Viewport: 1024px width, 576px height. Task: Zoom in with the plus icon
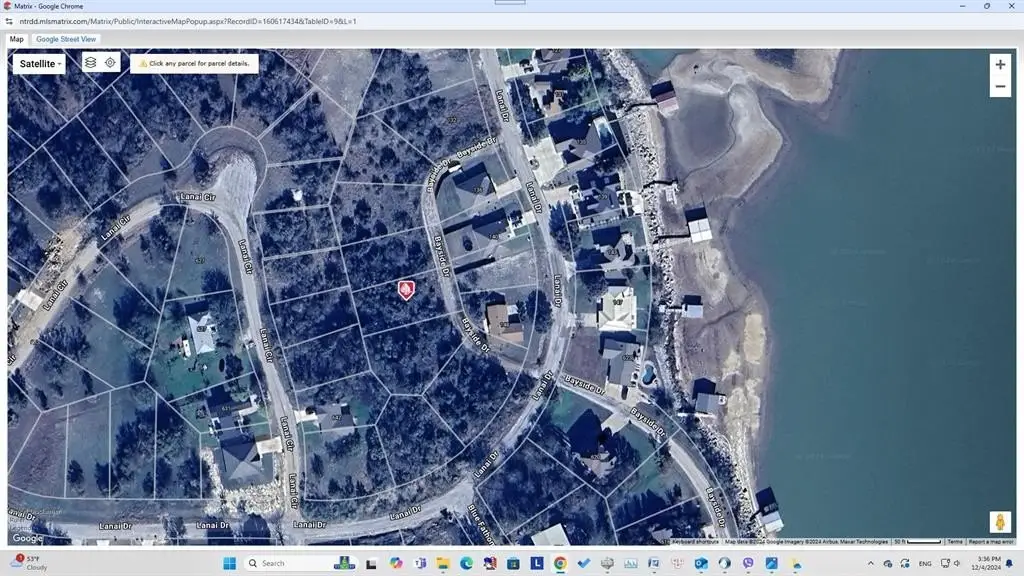point(1000,64)
